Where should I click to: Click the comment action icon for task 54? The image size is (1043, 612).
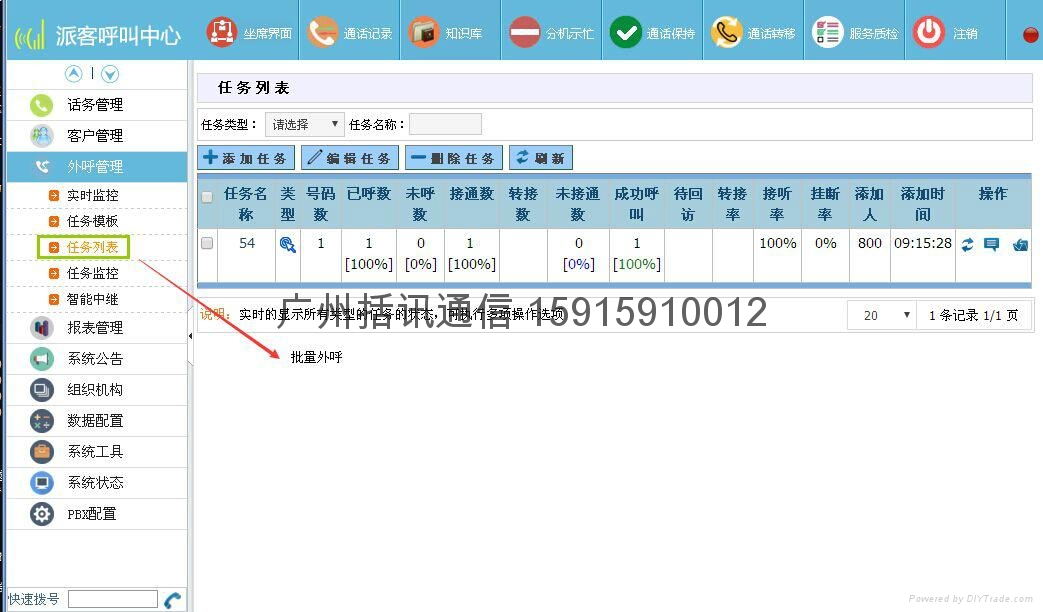(991, 245)
